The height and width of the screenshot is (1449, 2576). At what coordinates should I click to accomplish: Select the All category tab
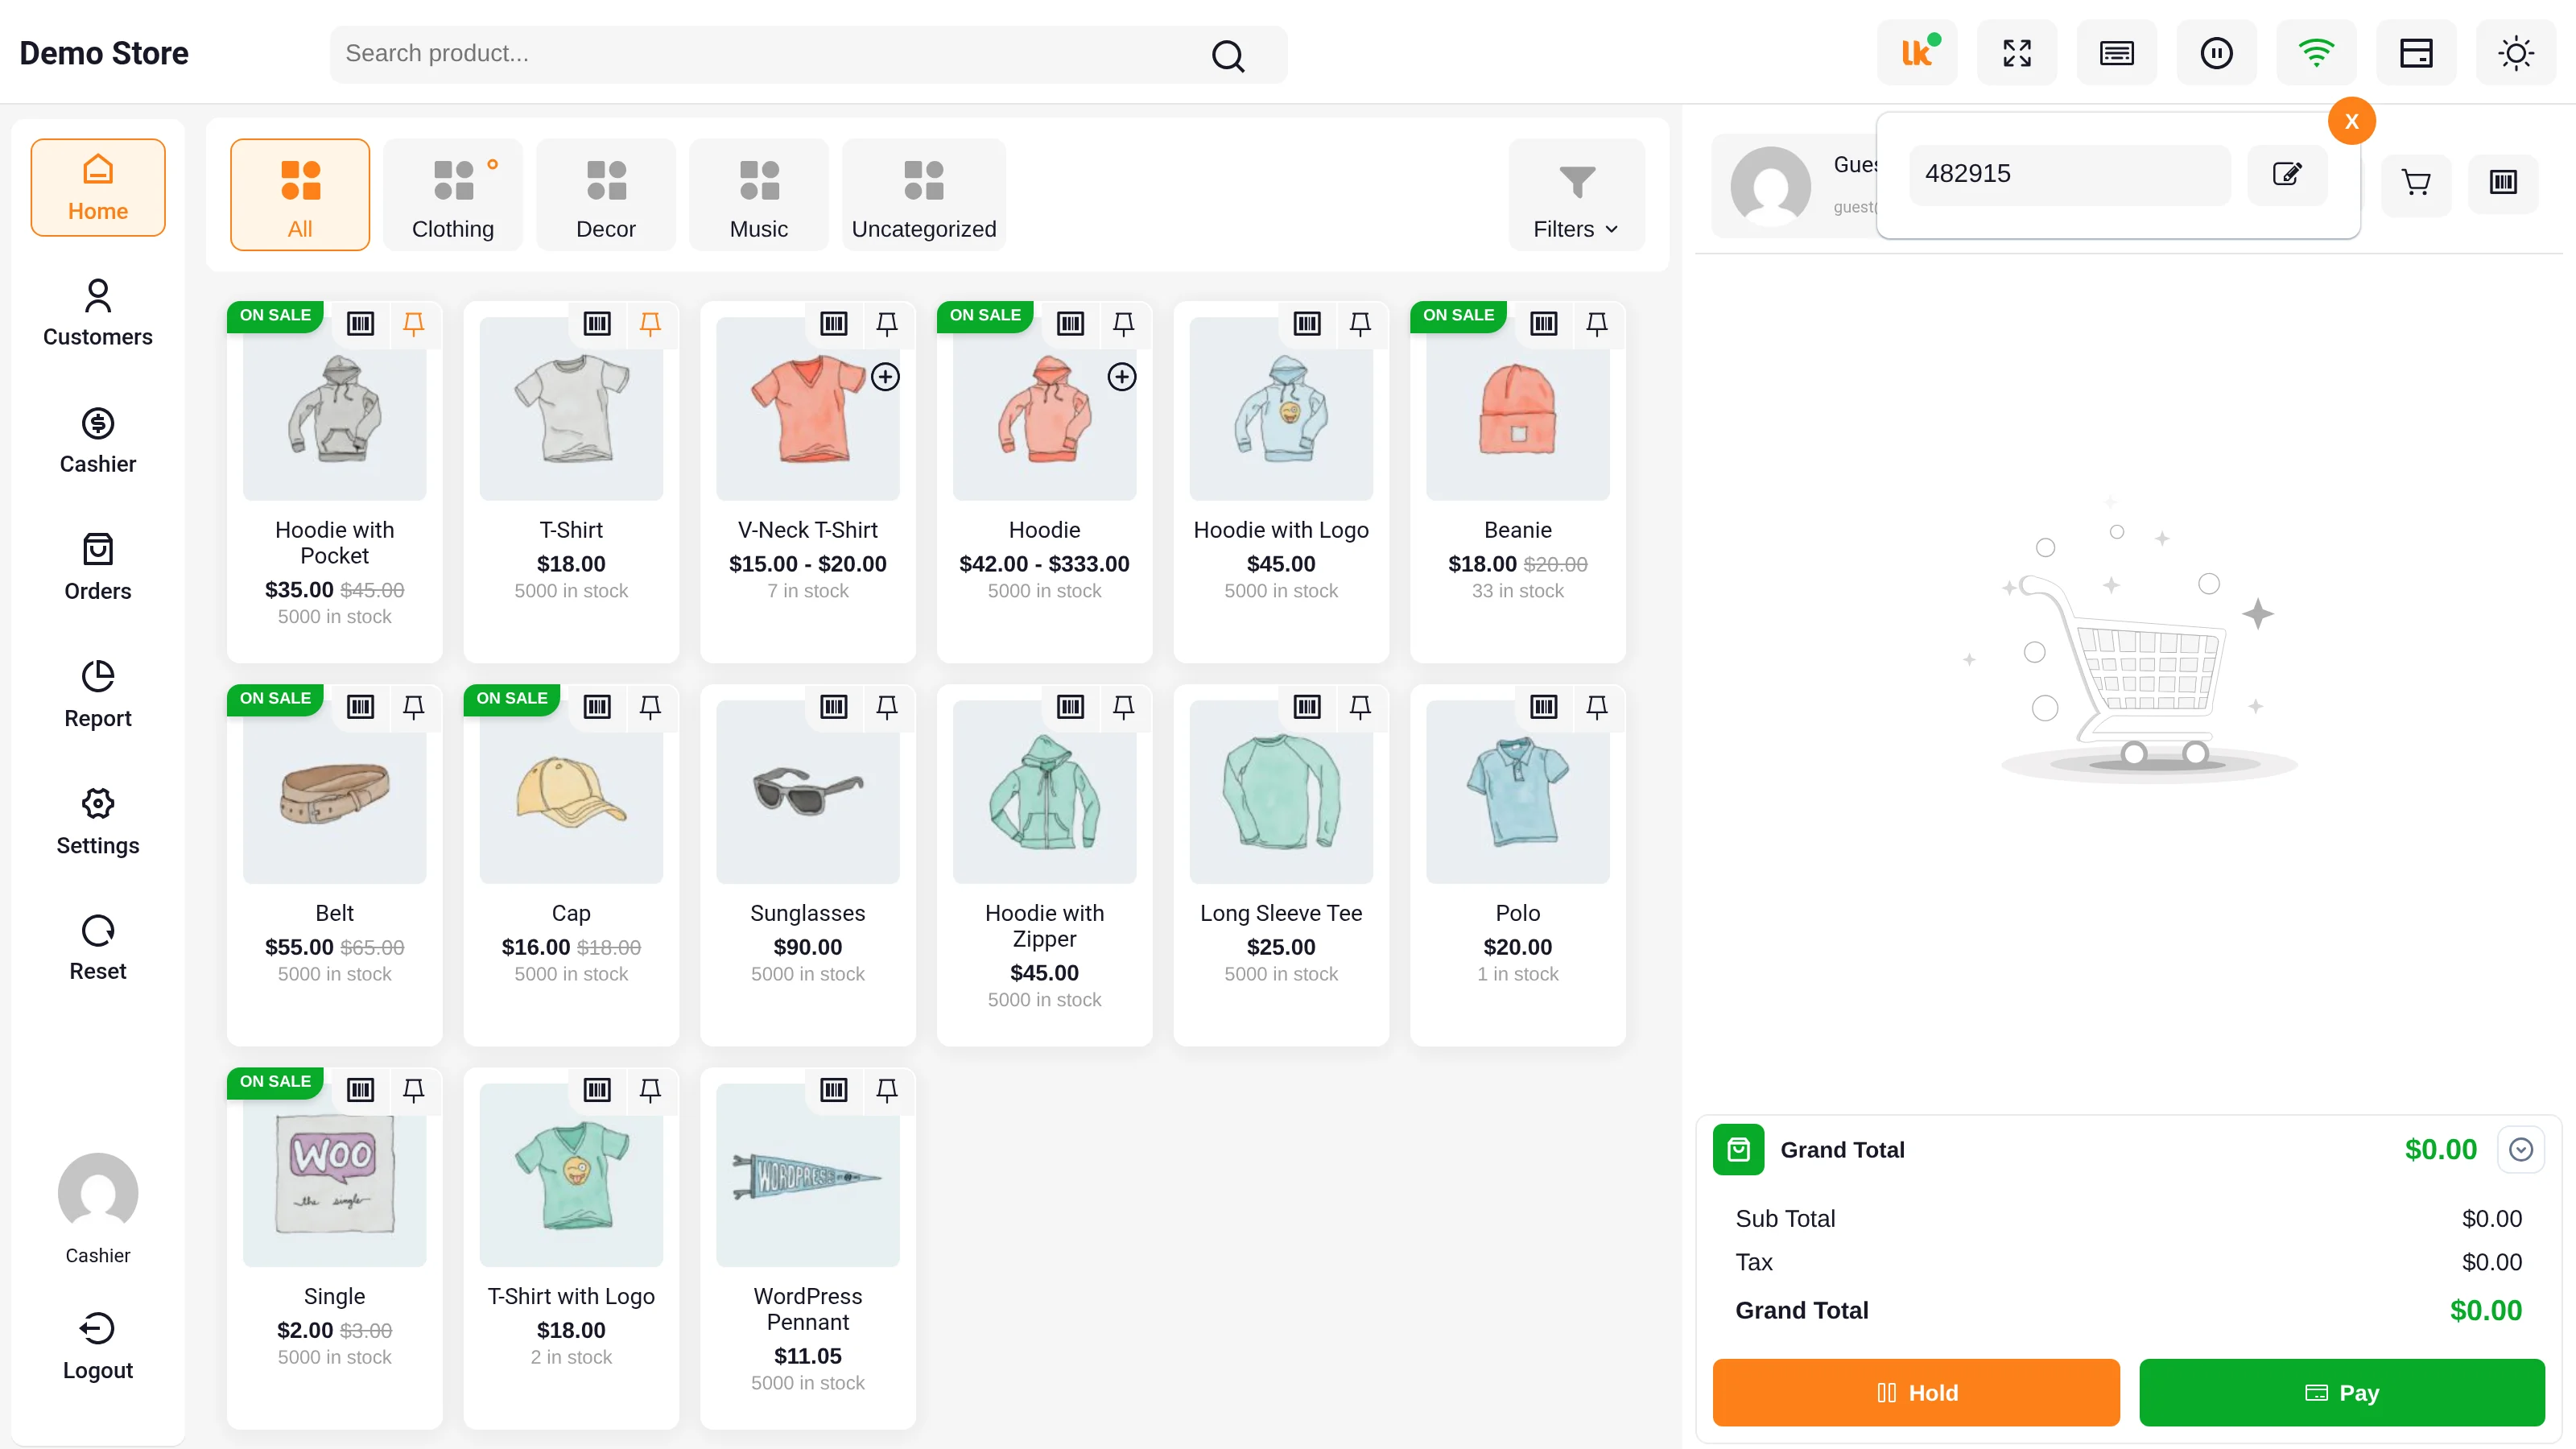pos(300,196)
